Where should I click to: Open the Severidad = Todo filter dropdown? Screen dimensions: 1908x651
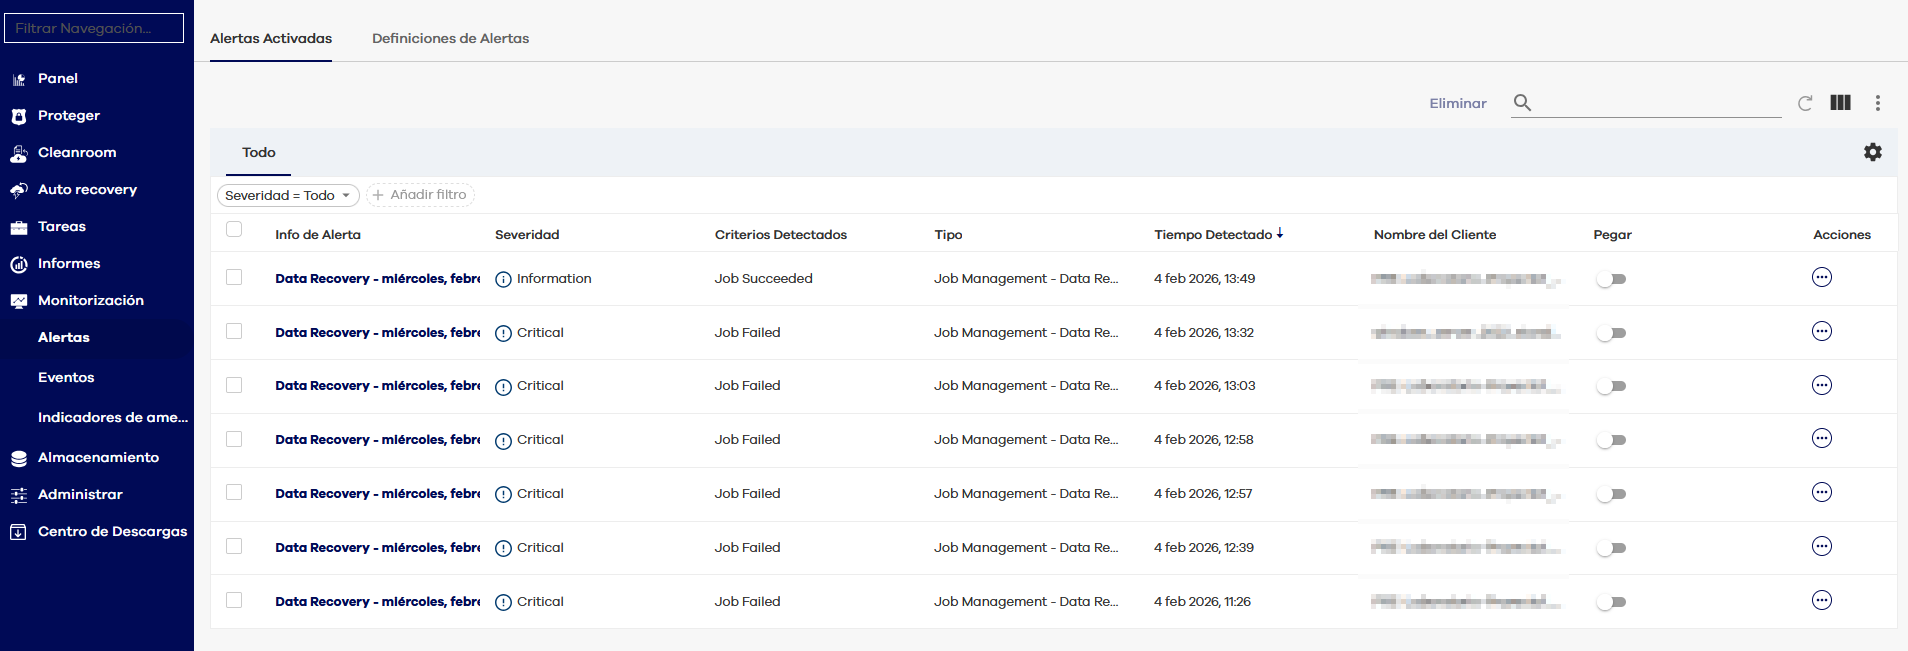coord(288,196)
